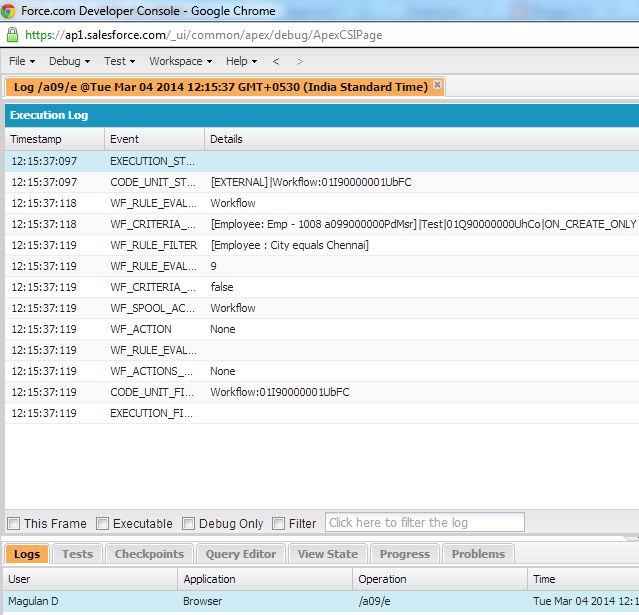Click the ON_CREATE_ONLY criteria detail row
The image size is (639, 615).
click(x=322, y=224)
